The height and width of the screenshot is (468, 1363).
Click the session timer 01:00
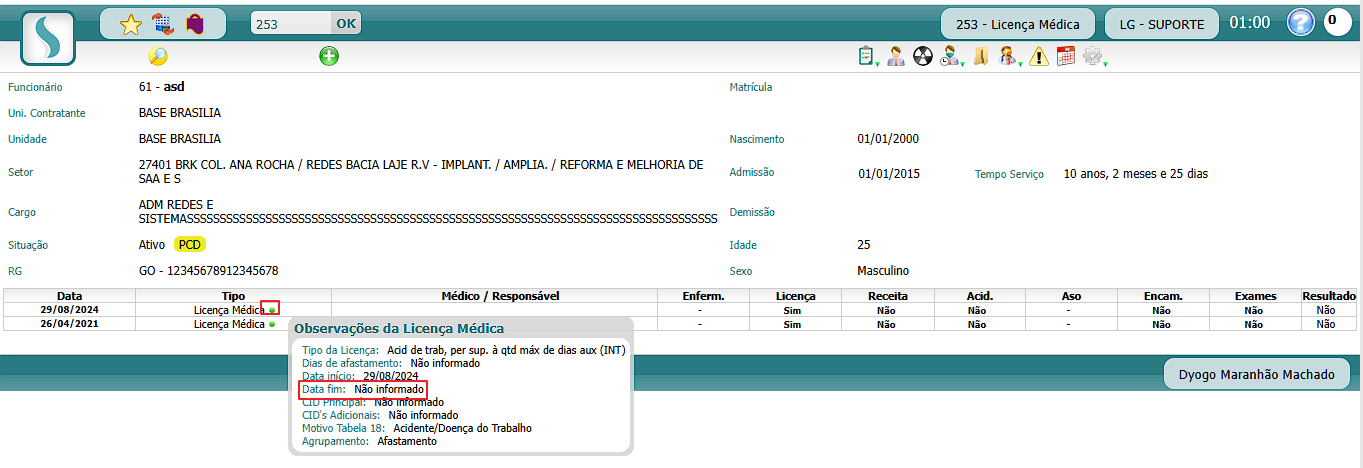click(x=1249, y=23)
